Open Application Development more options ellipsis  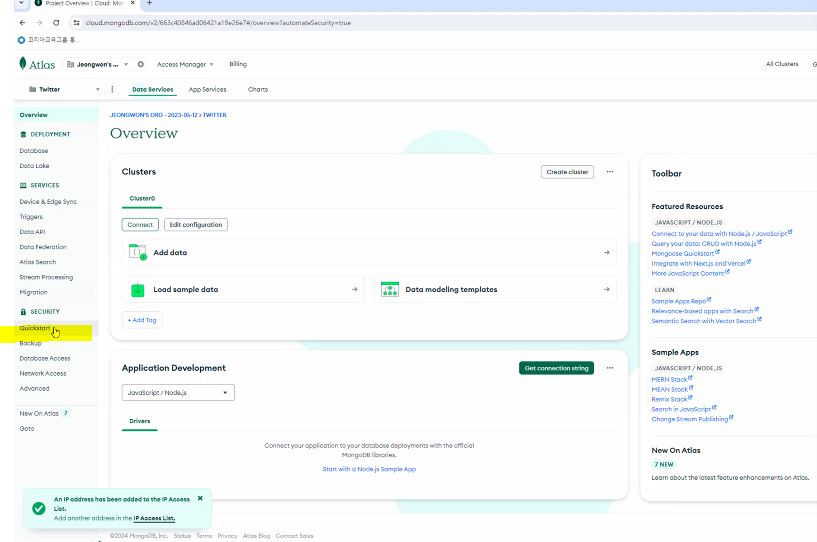pyautogui.click(x=610, y=368)
